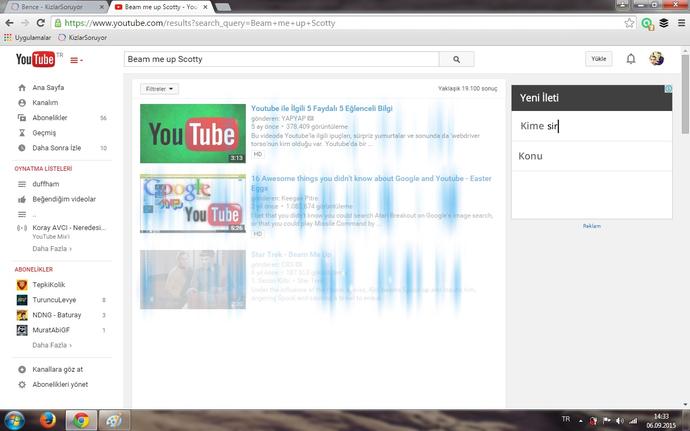Open the Windows Start button

click(14, 420)
